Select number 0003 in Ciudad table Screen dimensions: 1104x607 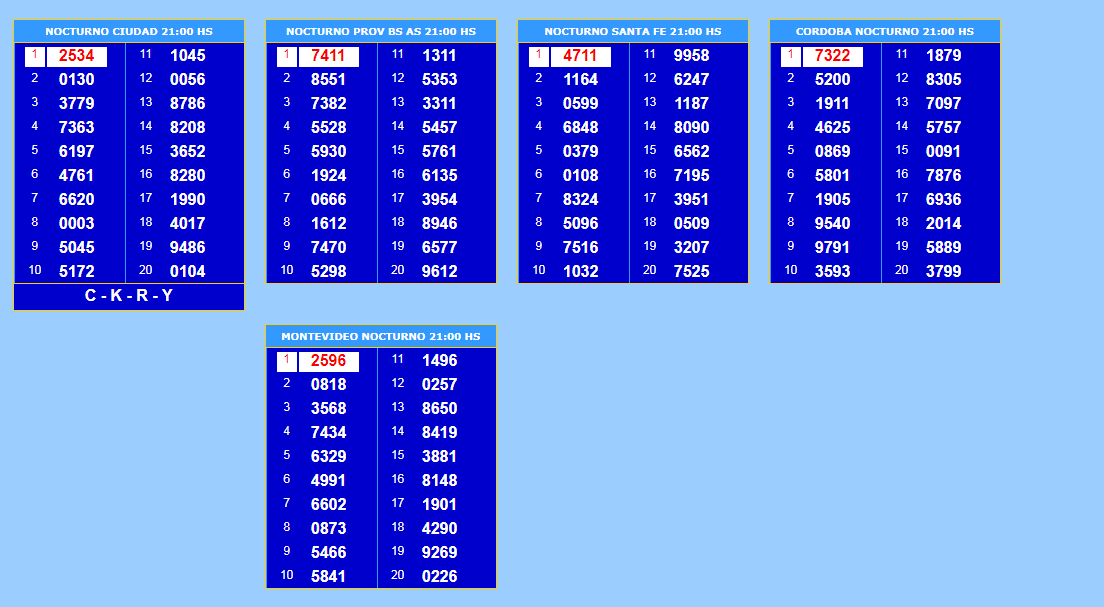[x=77, y=223]
